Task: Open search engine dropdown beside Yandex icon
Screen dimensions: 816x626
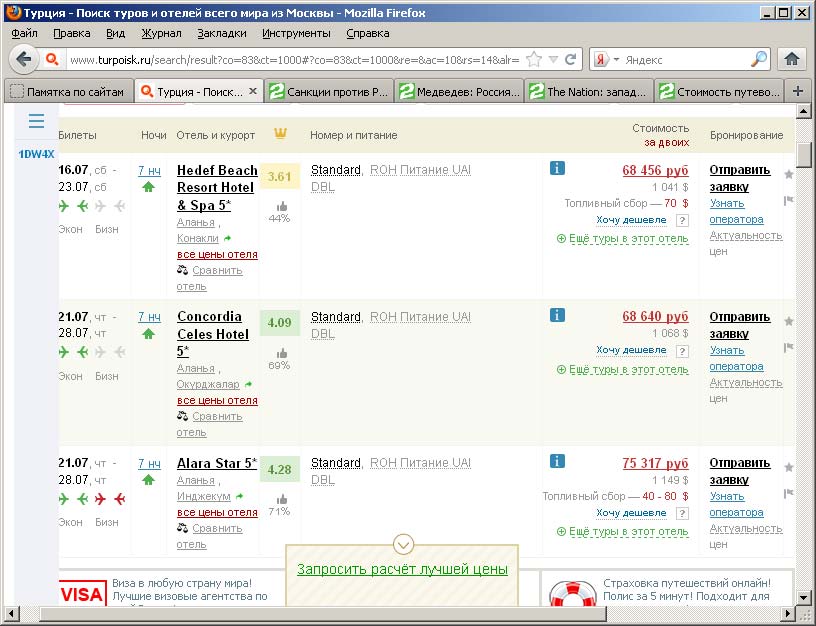Action: (x=616, y=59)
